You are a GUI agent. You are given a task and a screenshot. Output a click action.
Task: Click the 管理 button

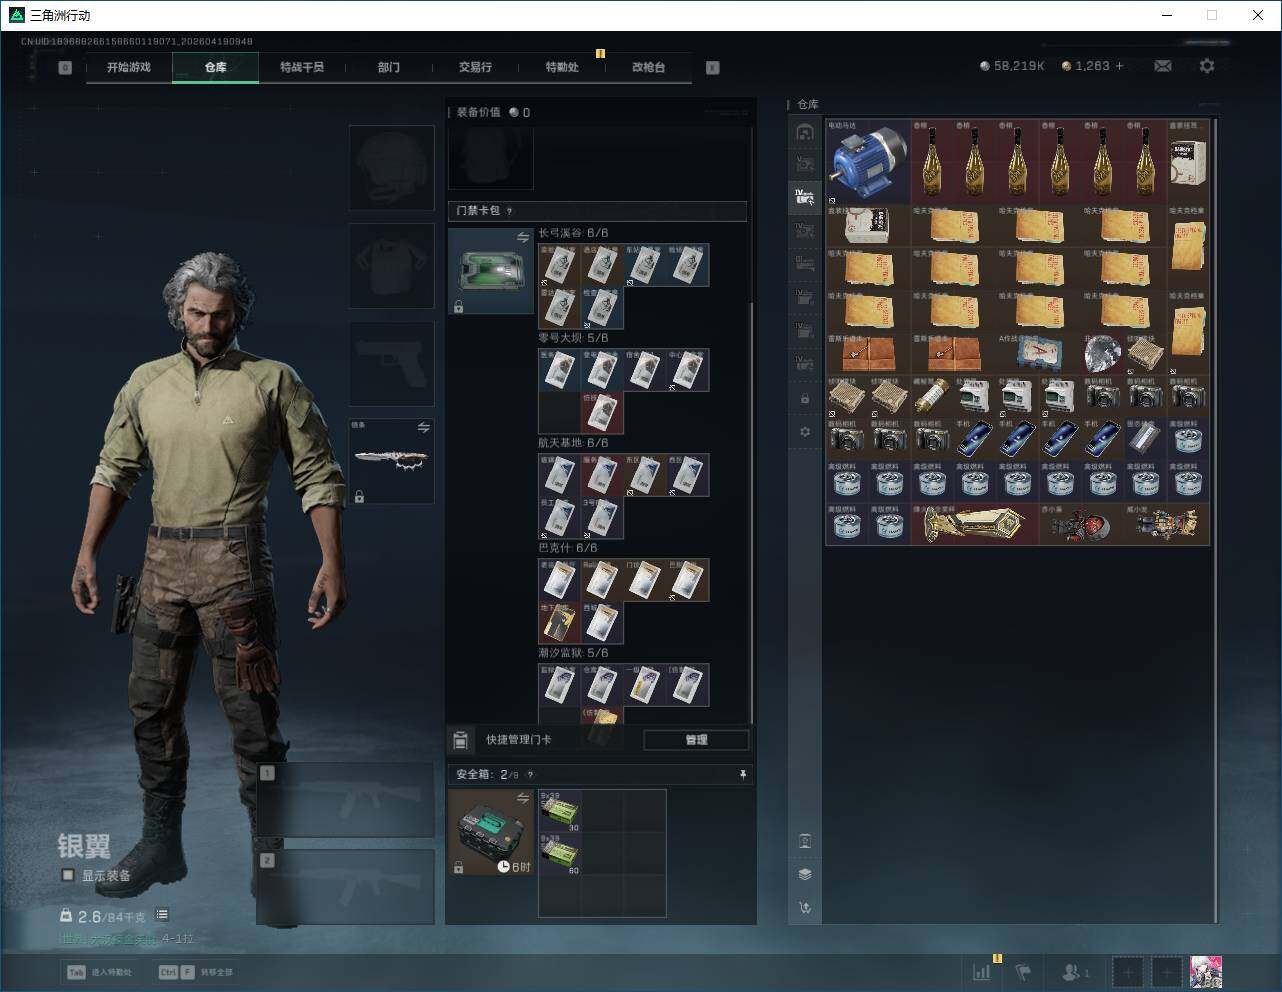click(x=696, y=740)
